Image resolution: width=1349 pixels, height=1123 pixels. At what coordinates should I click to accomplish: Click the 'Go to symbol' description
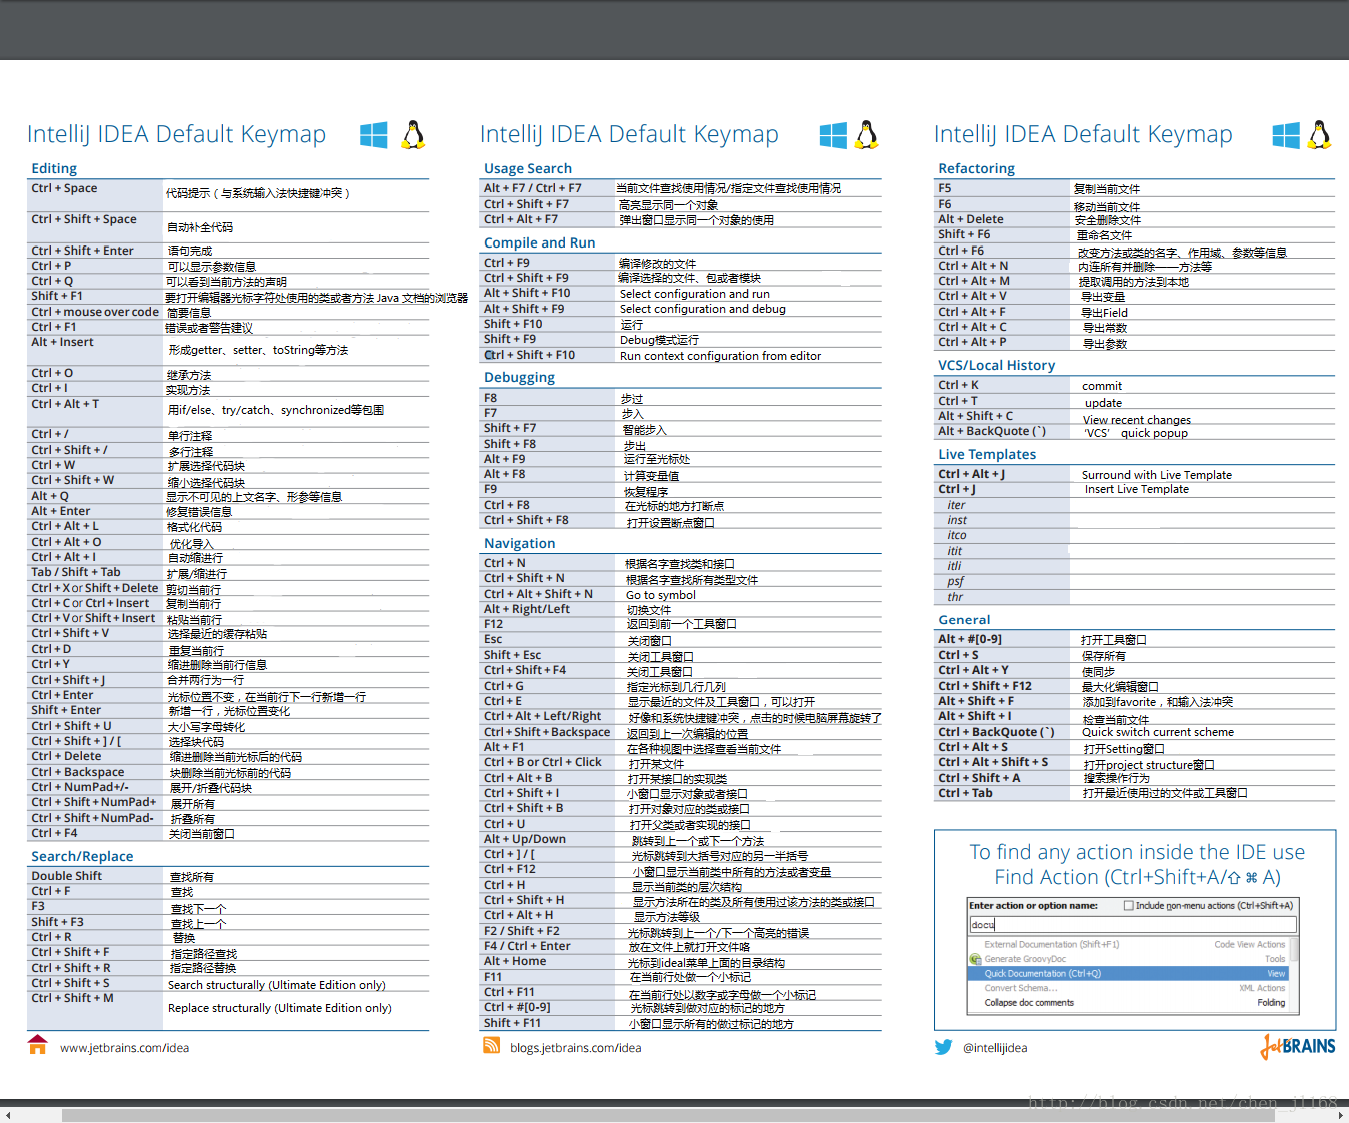[x=661, y=595]
